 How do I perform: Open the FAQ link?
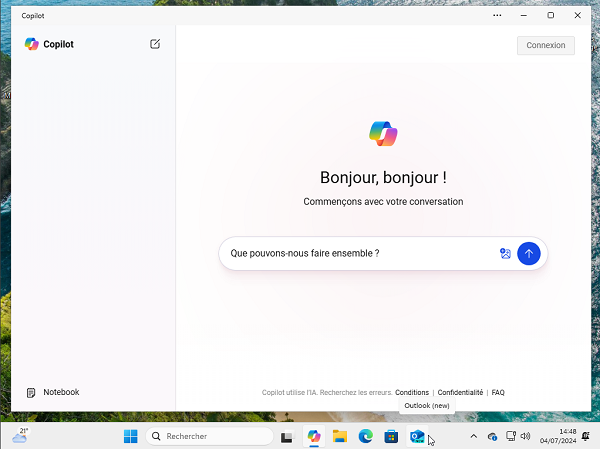[x=498, y=393]
